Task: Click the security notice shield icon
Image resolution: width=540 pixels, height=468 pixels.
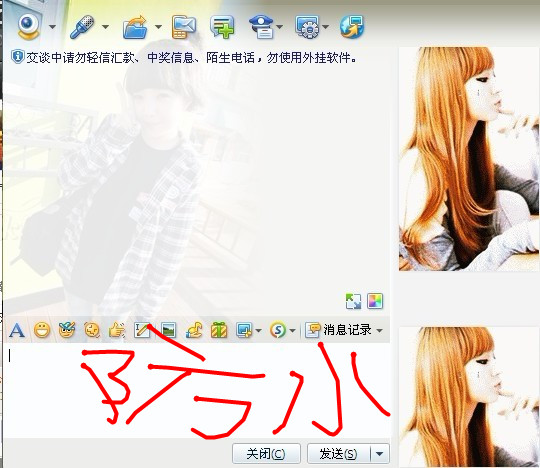Action: point(17,57)
